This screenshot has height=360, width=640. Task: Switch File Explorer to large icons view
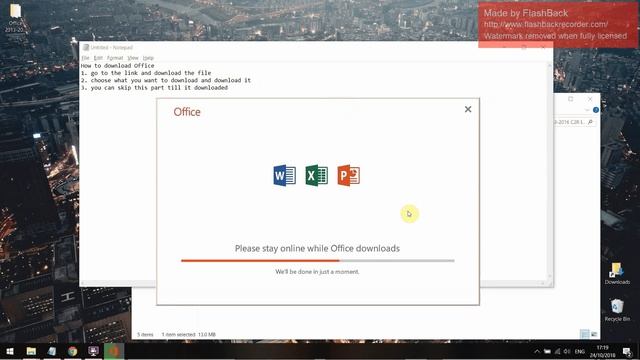(594, 334)
